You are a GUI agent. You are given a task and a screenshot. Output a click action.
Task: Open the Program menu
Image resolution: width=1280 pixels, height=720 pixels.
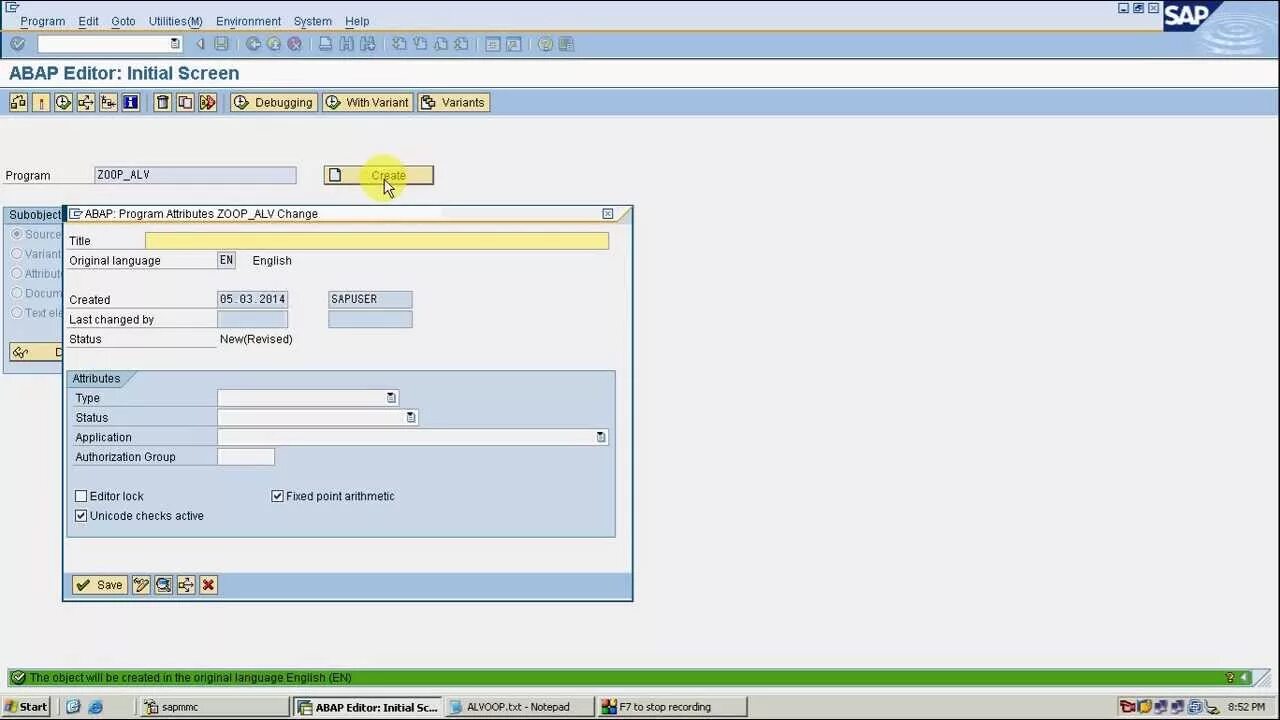coord(42,21)
